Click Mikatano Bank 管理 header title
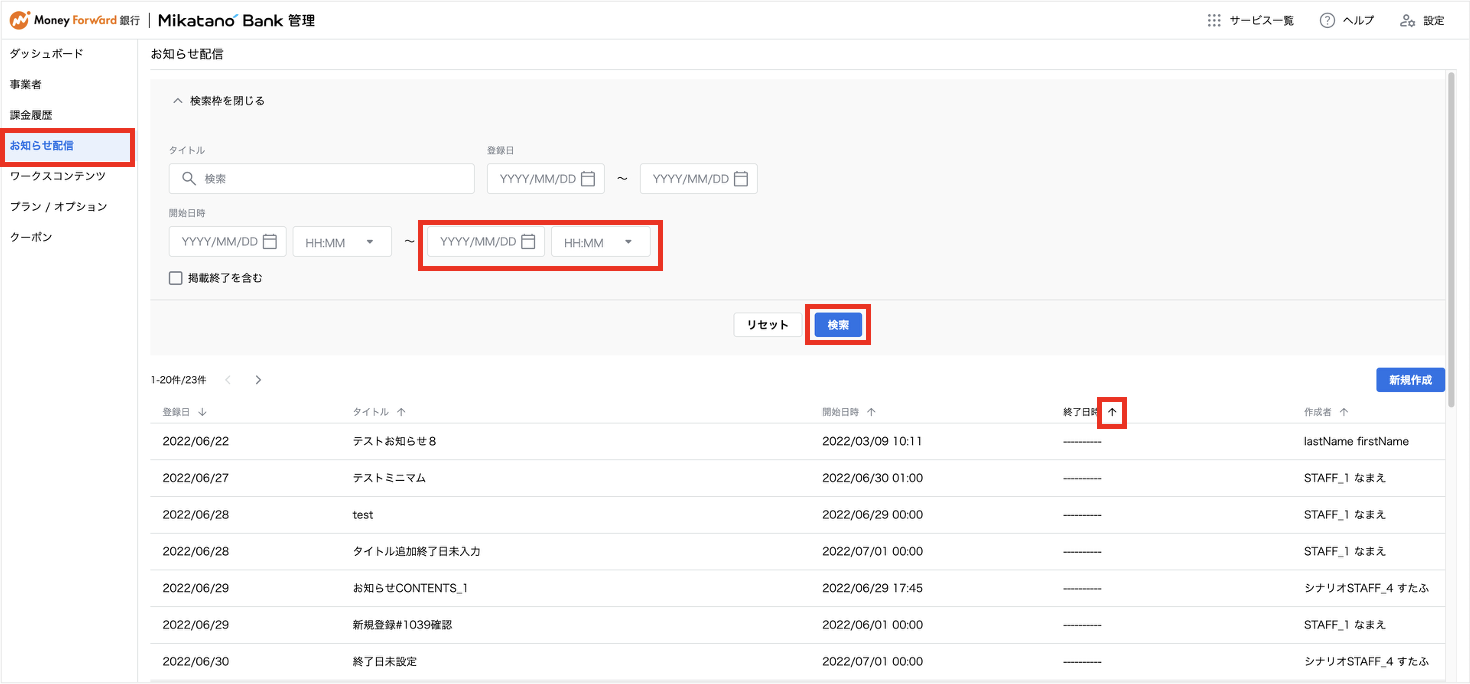 coord(236,20)
